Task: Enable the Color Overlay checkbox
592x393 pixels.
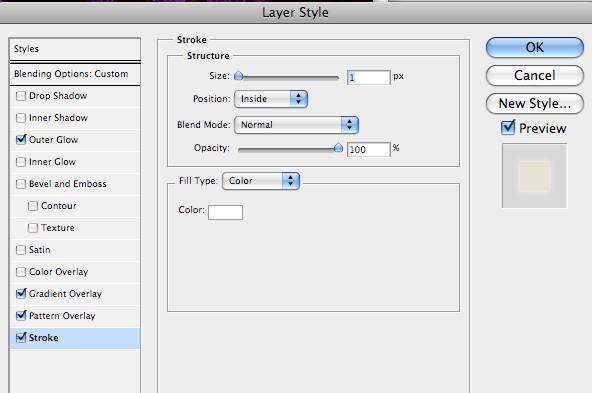Action: (x=21, y=272)
